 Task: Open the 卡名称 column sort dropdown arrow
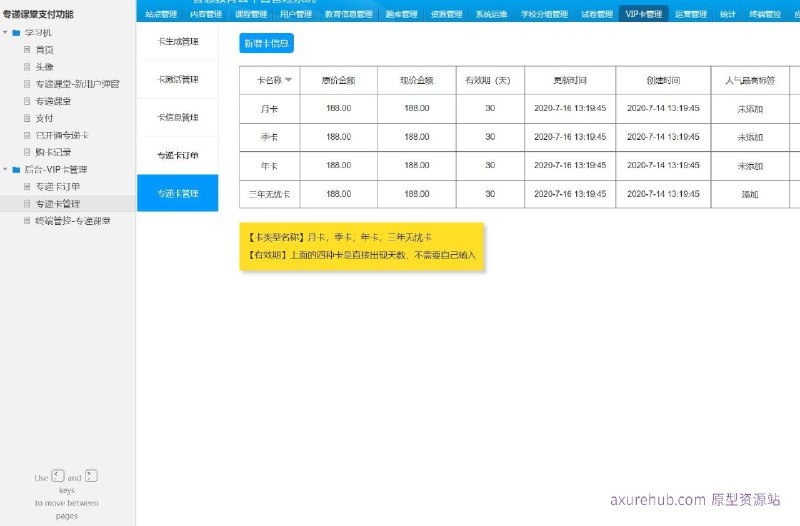point(288,80)
